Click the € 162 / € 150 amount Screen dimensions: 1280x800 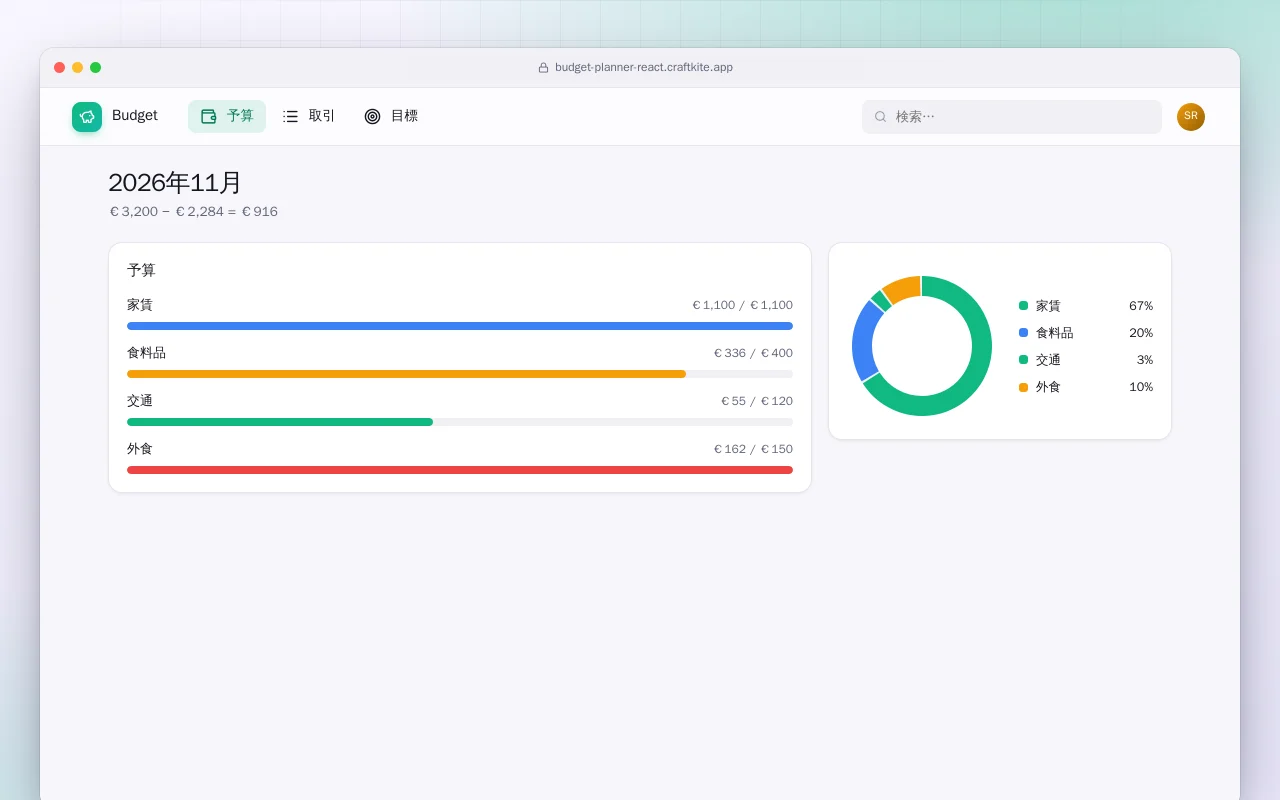(x=753, y=449)
